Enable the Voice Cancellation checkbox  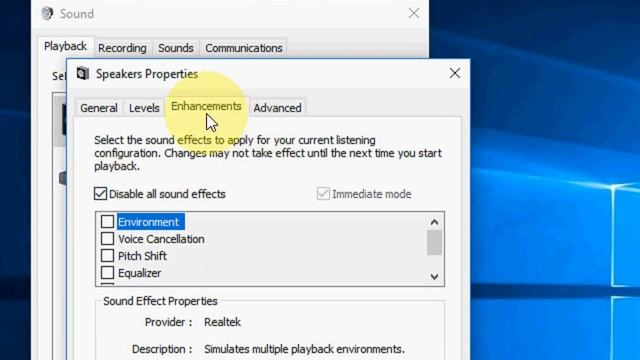(107, 238)
